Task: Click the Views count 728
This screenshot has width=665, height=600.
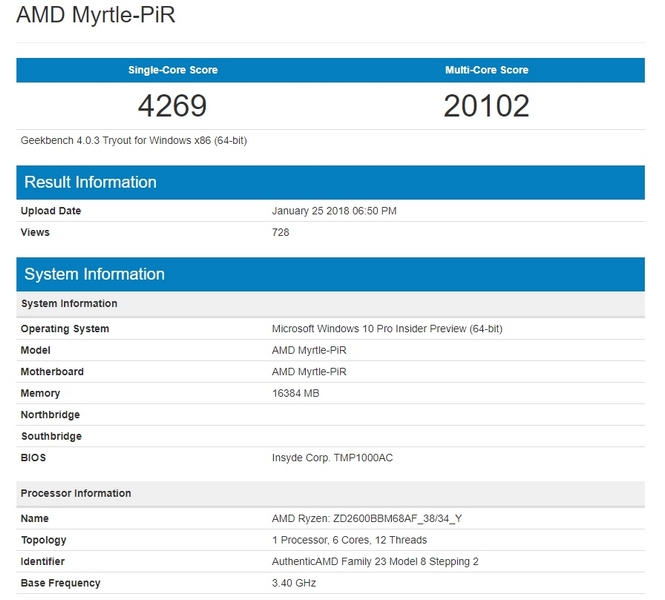Action: tap(280, 232)
